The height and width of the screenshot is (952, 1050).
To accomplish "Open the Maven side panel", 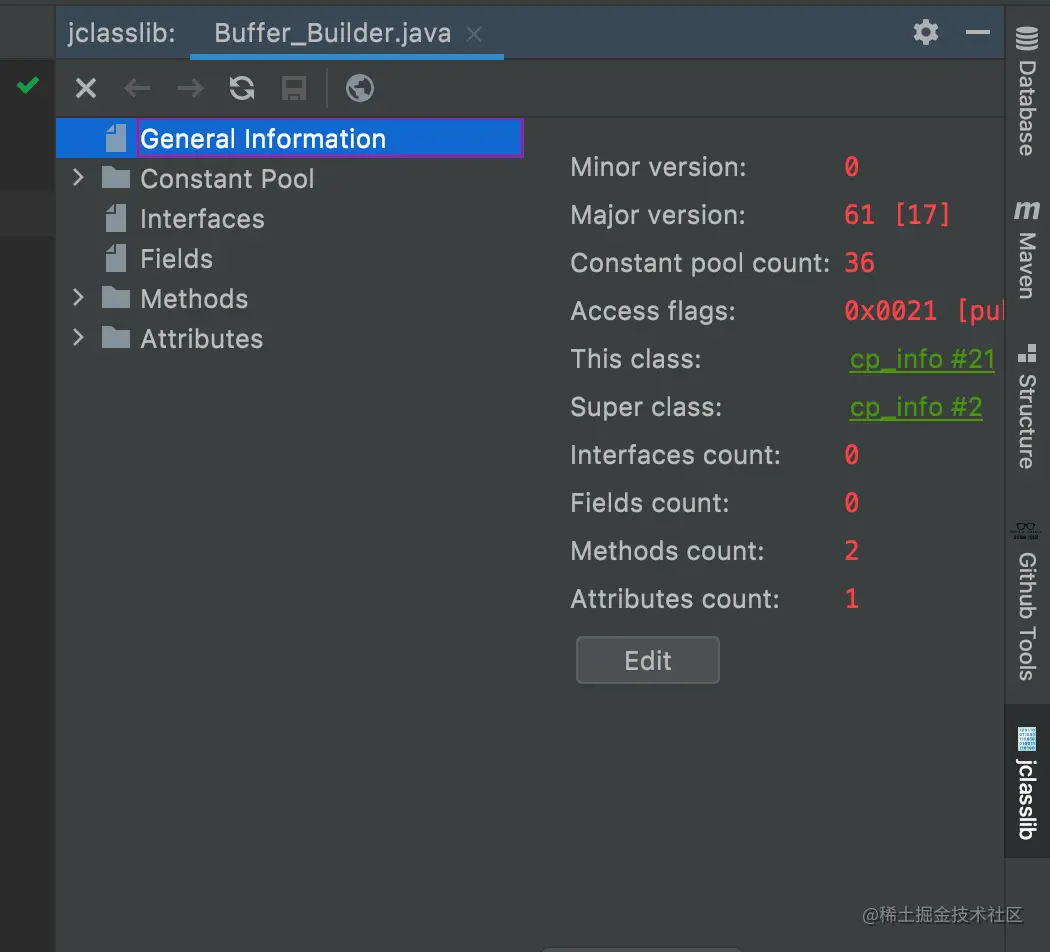I will (x=1026, y=250).
